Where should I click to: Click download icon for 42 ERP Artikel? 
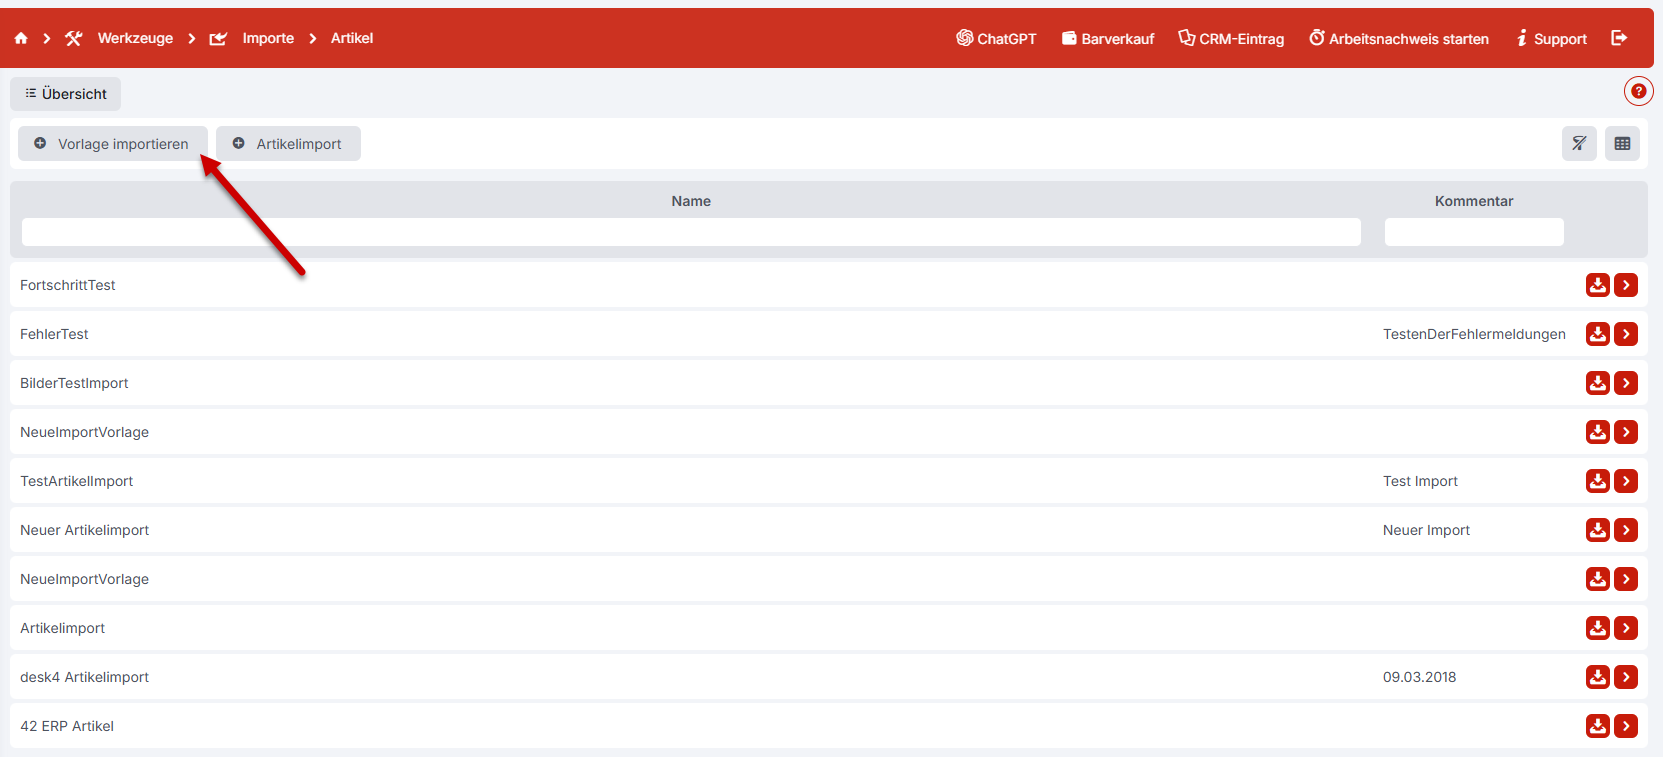[1597, 726]
